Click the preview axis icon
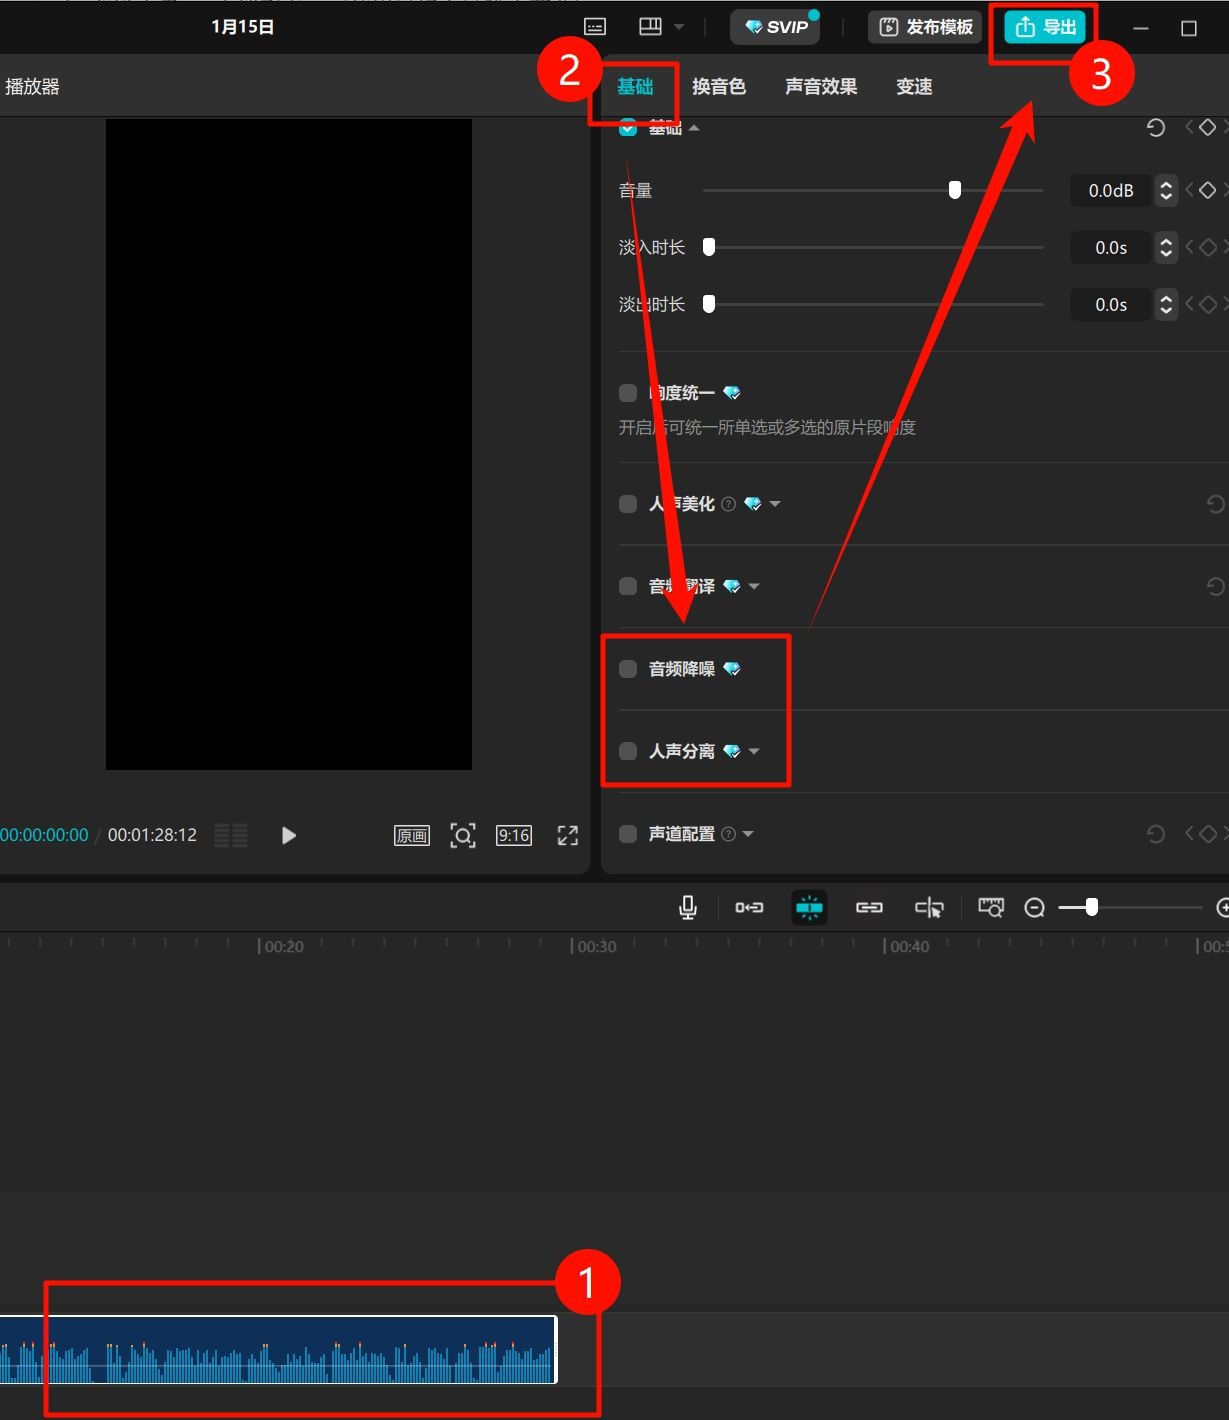1229x1420 pixels. pos(929,907)
